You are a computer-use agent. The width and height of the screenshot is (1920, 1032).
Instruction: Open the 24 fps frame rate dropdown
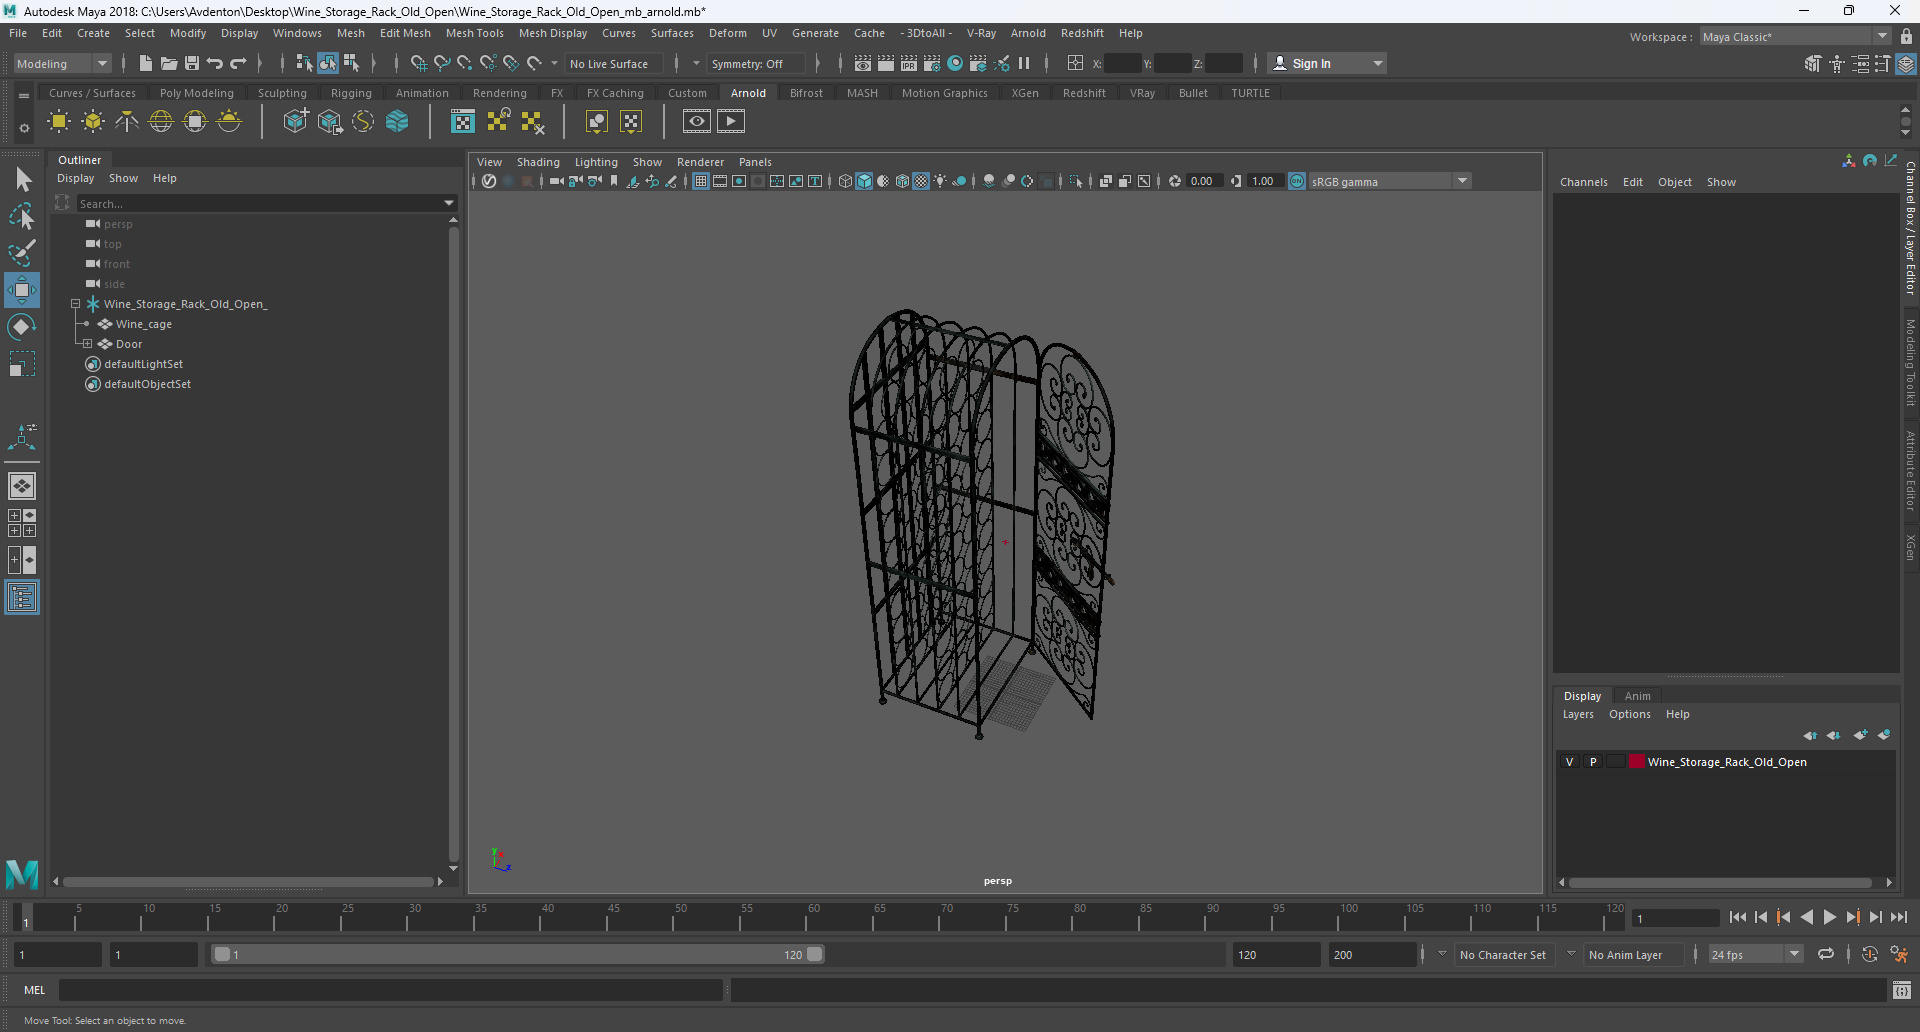[x=1755, y=954]
